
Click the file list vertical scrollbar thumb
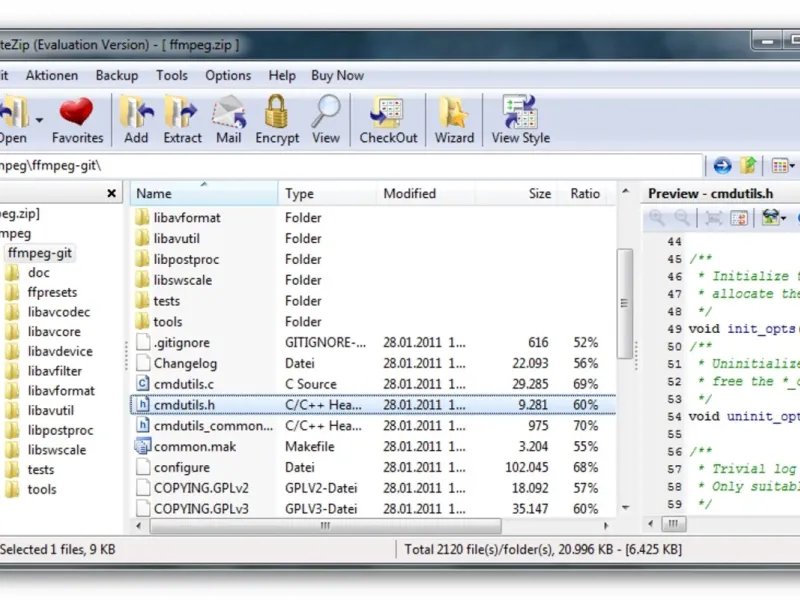pos(624,303)
